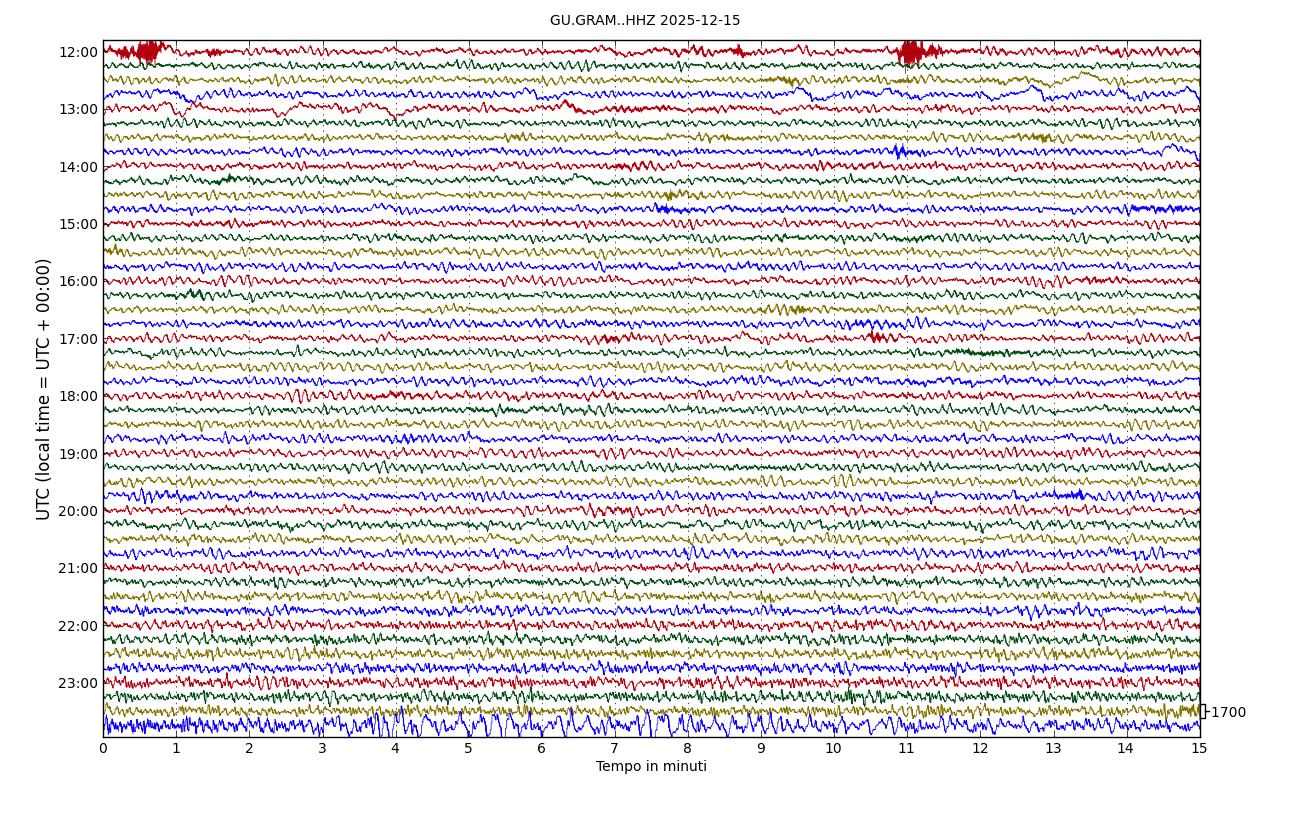Viewport: 1290px width, 819px height.
Task: Click the 'Tempo in minuti' x-axis label
Action: (x=651, y=767)
